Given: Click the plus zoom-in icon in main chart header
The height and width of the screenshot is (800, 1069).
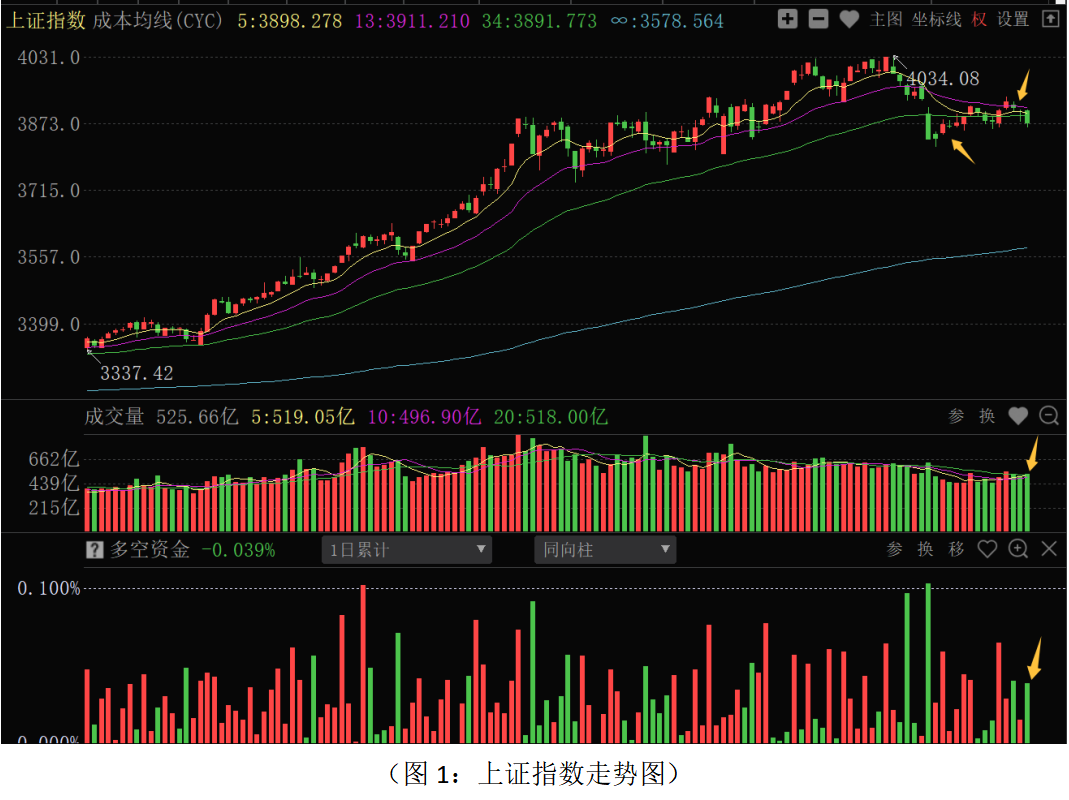Looking at the screenshot, I should (x=788, y=19).
